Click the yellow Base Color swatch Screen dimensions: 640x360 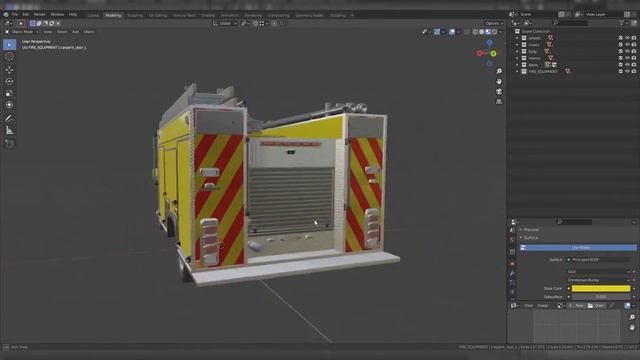[601, 289]
